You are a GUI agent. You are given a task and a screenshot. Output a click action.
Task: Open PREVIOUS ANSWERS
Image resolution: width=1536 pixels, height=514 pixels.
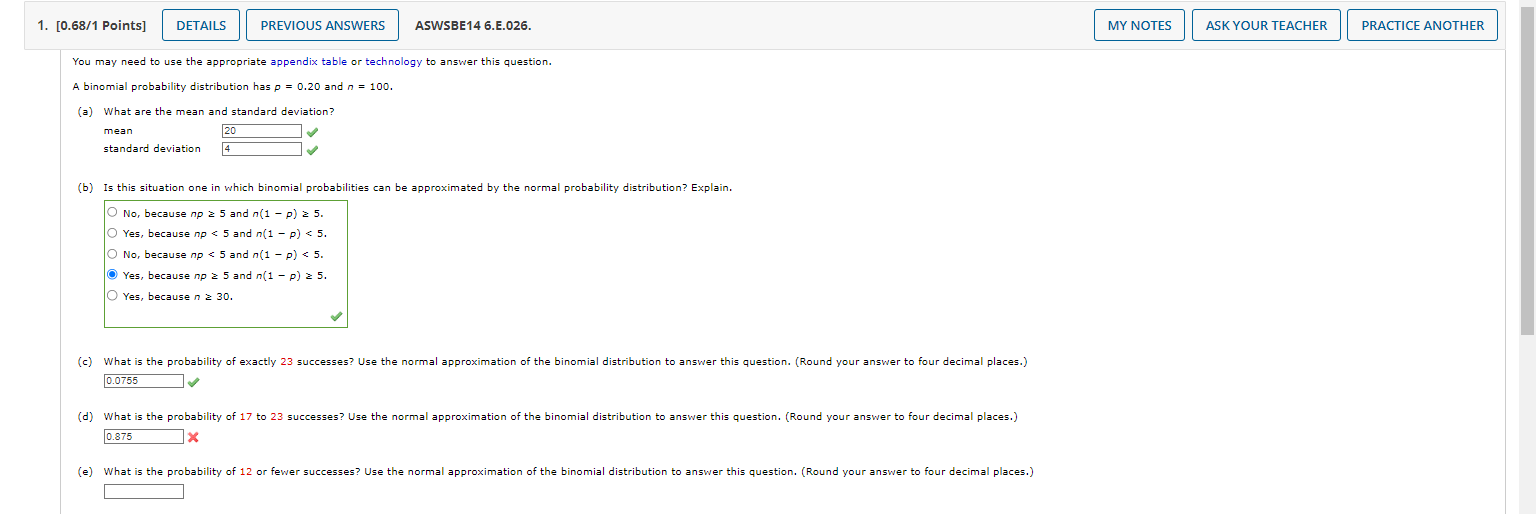click(x=322, y=25)
